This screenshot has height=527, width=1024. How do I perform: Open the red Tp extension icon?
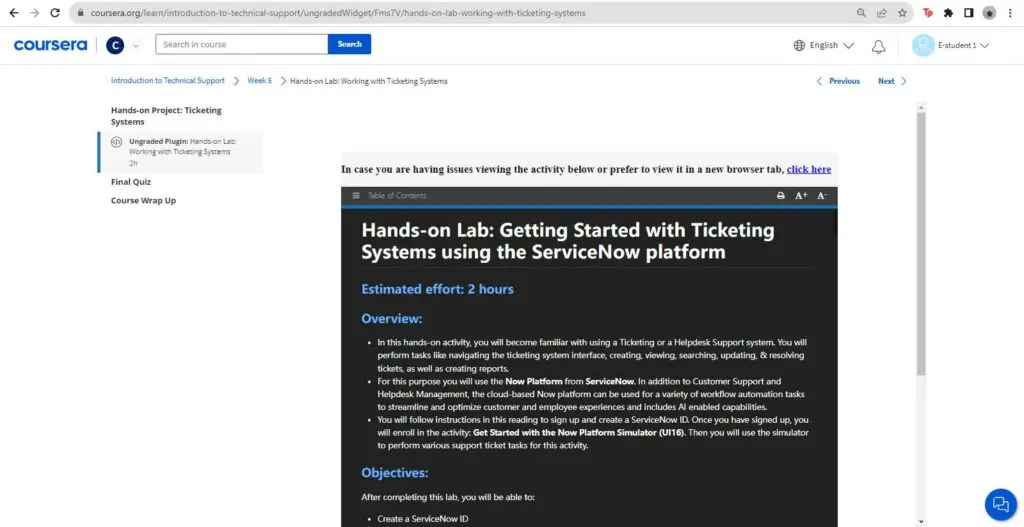pyautogui.click(x=928, y=13)
